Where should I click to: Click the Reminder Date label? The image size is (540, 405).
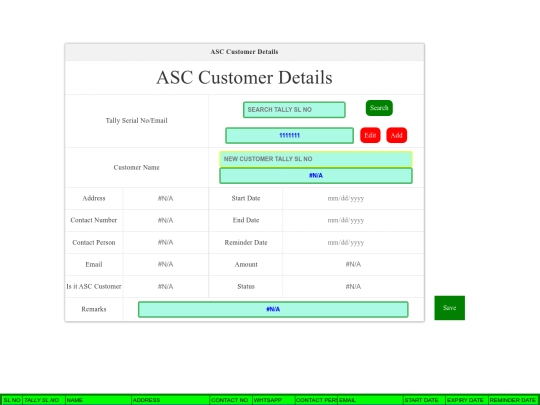pyautogui.click(x=246, y=242)
